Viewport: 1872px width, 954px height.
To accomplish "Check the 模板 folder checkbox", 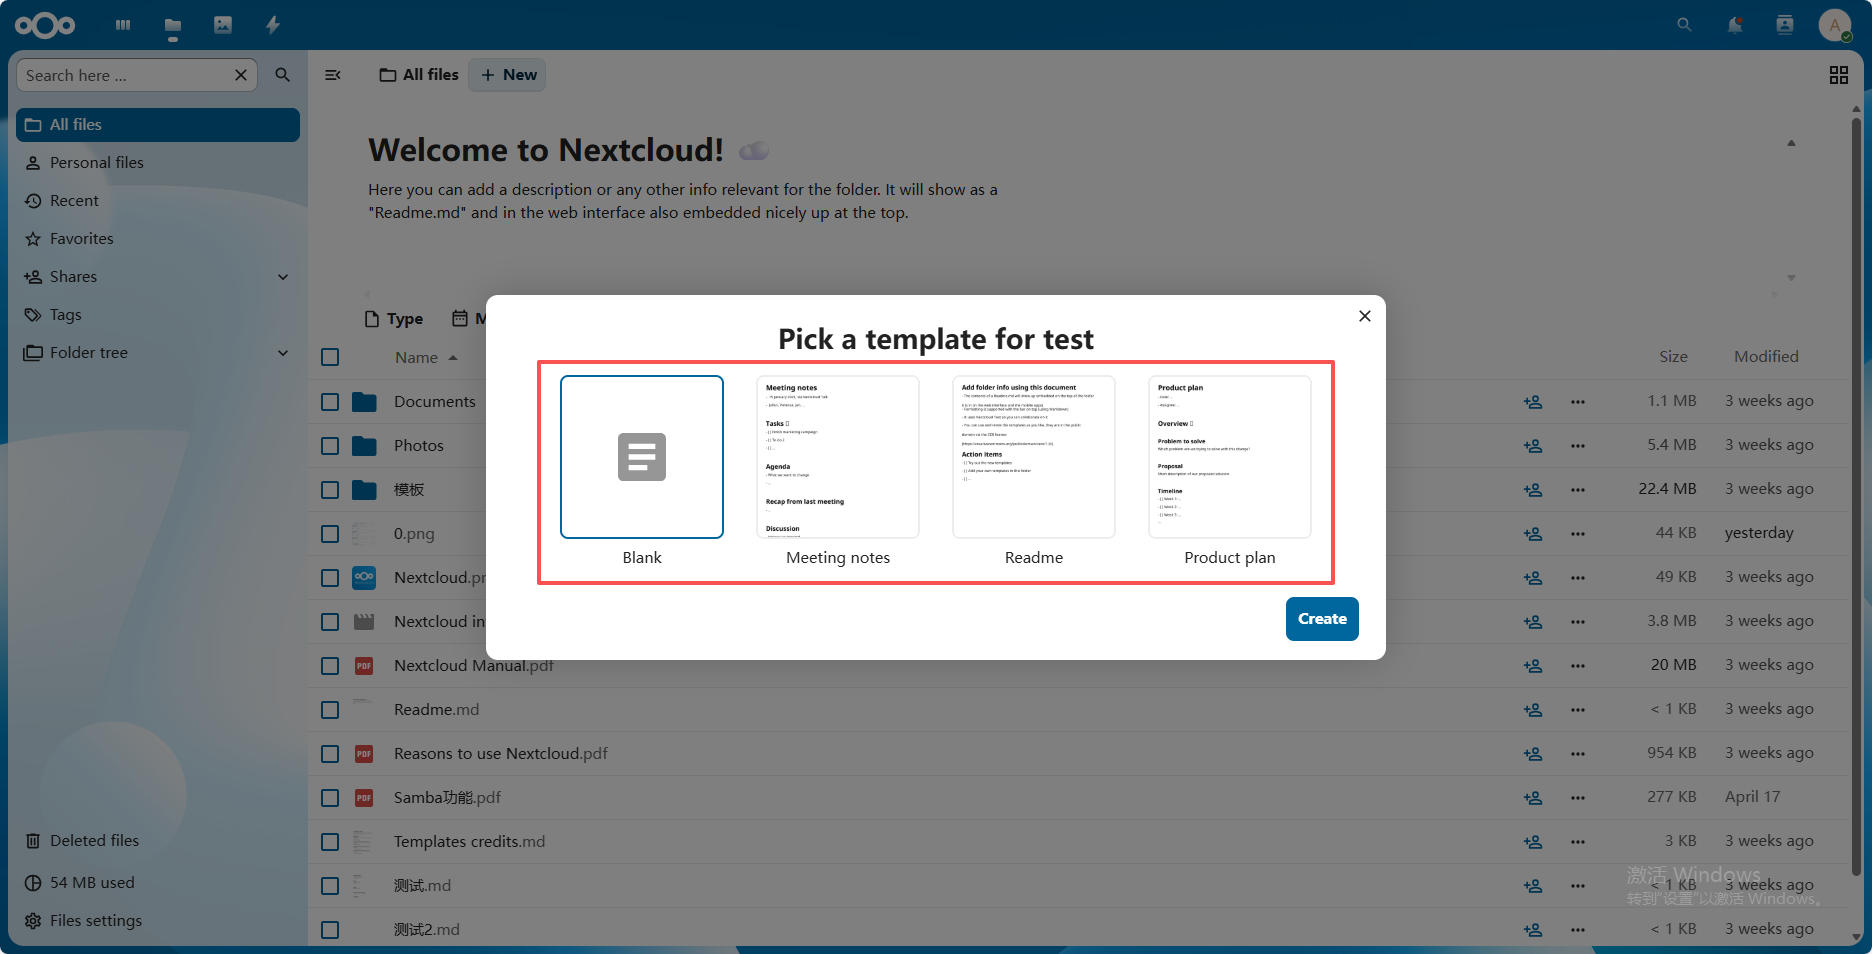I will point(330,490).
